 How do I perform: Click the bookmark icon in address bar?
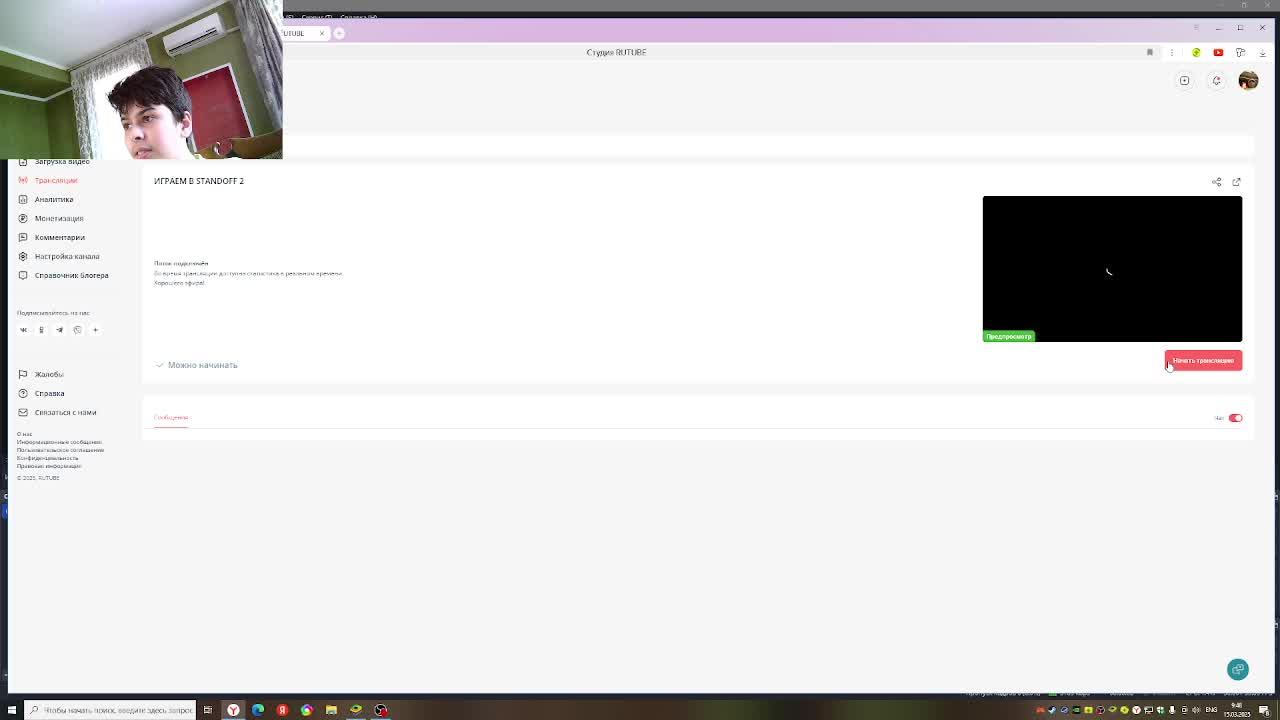pos(1150,52)
